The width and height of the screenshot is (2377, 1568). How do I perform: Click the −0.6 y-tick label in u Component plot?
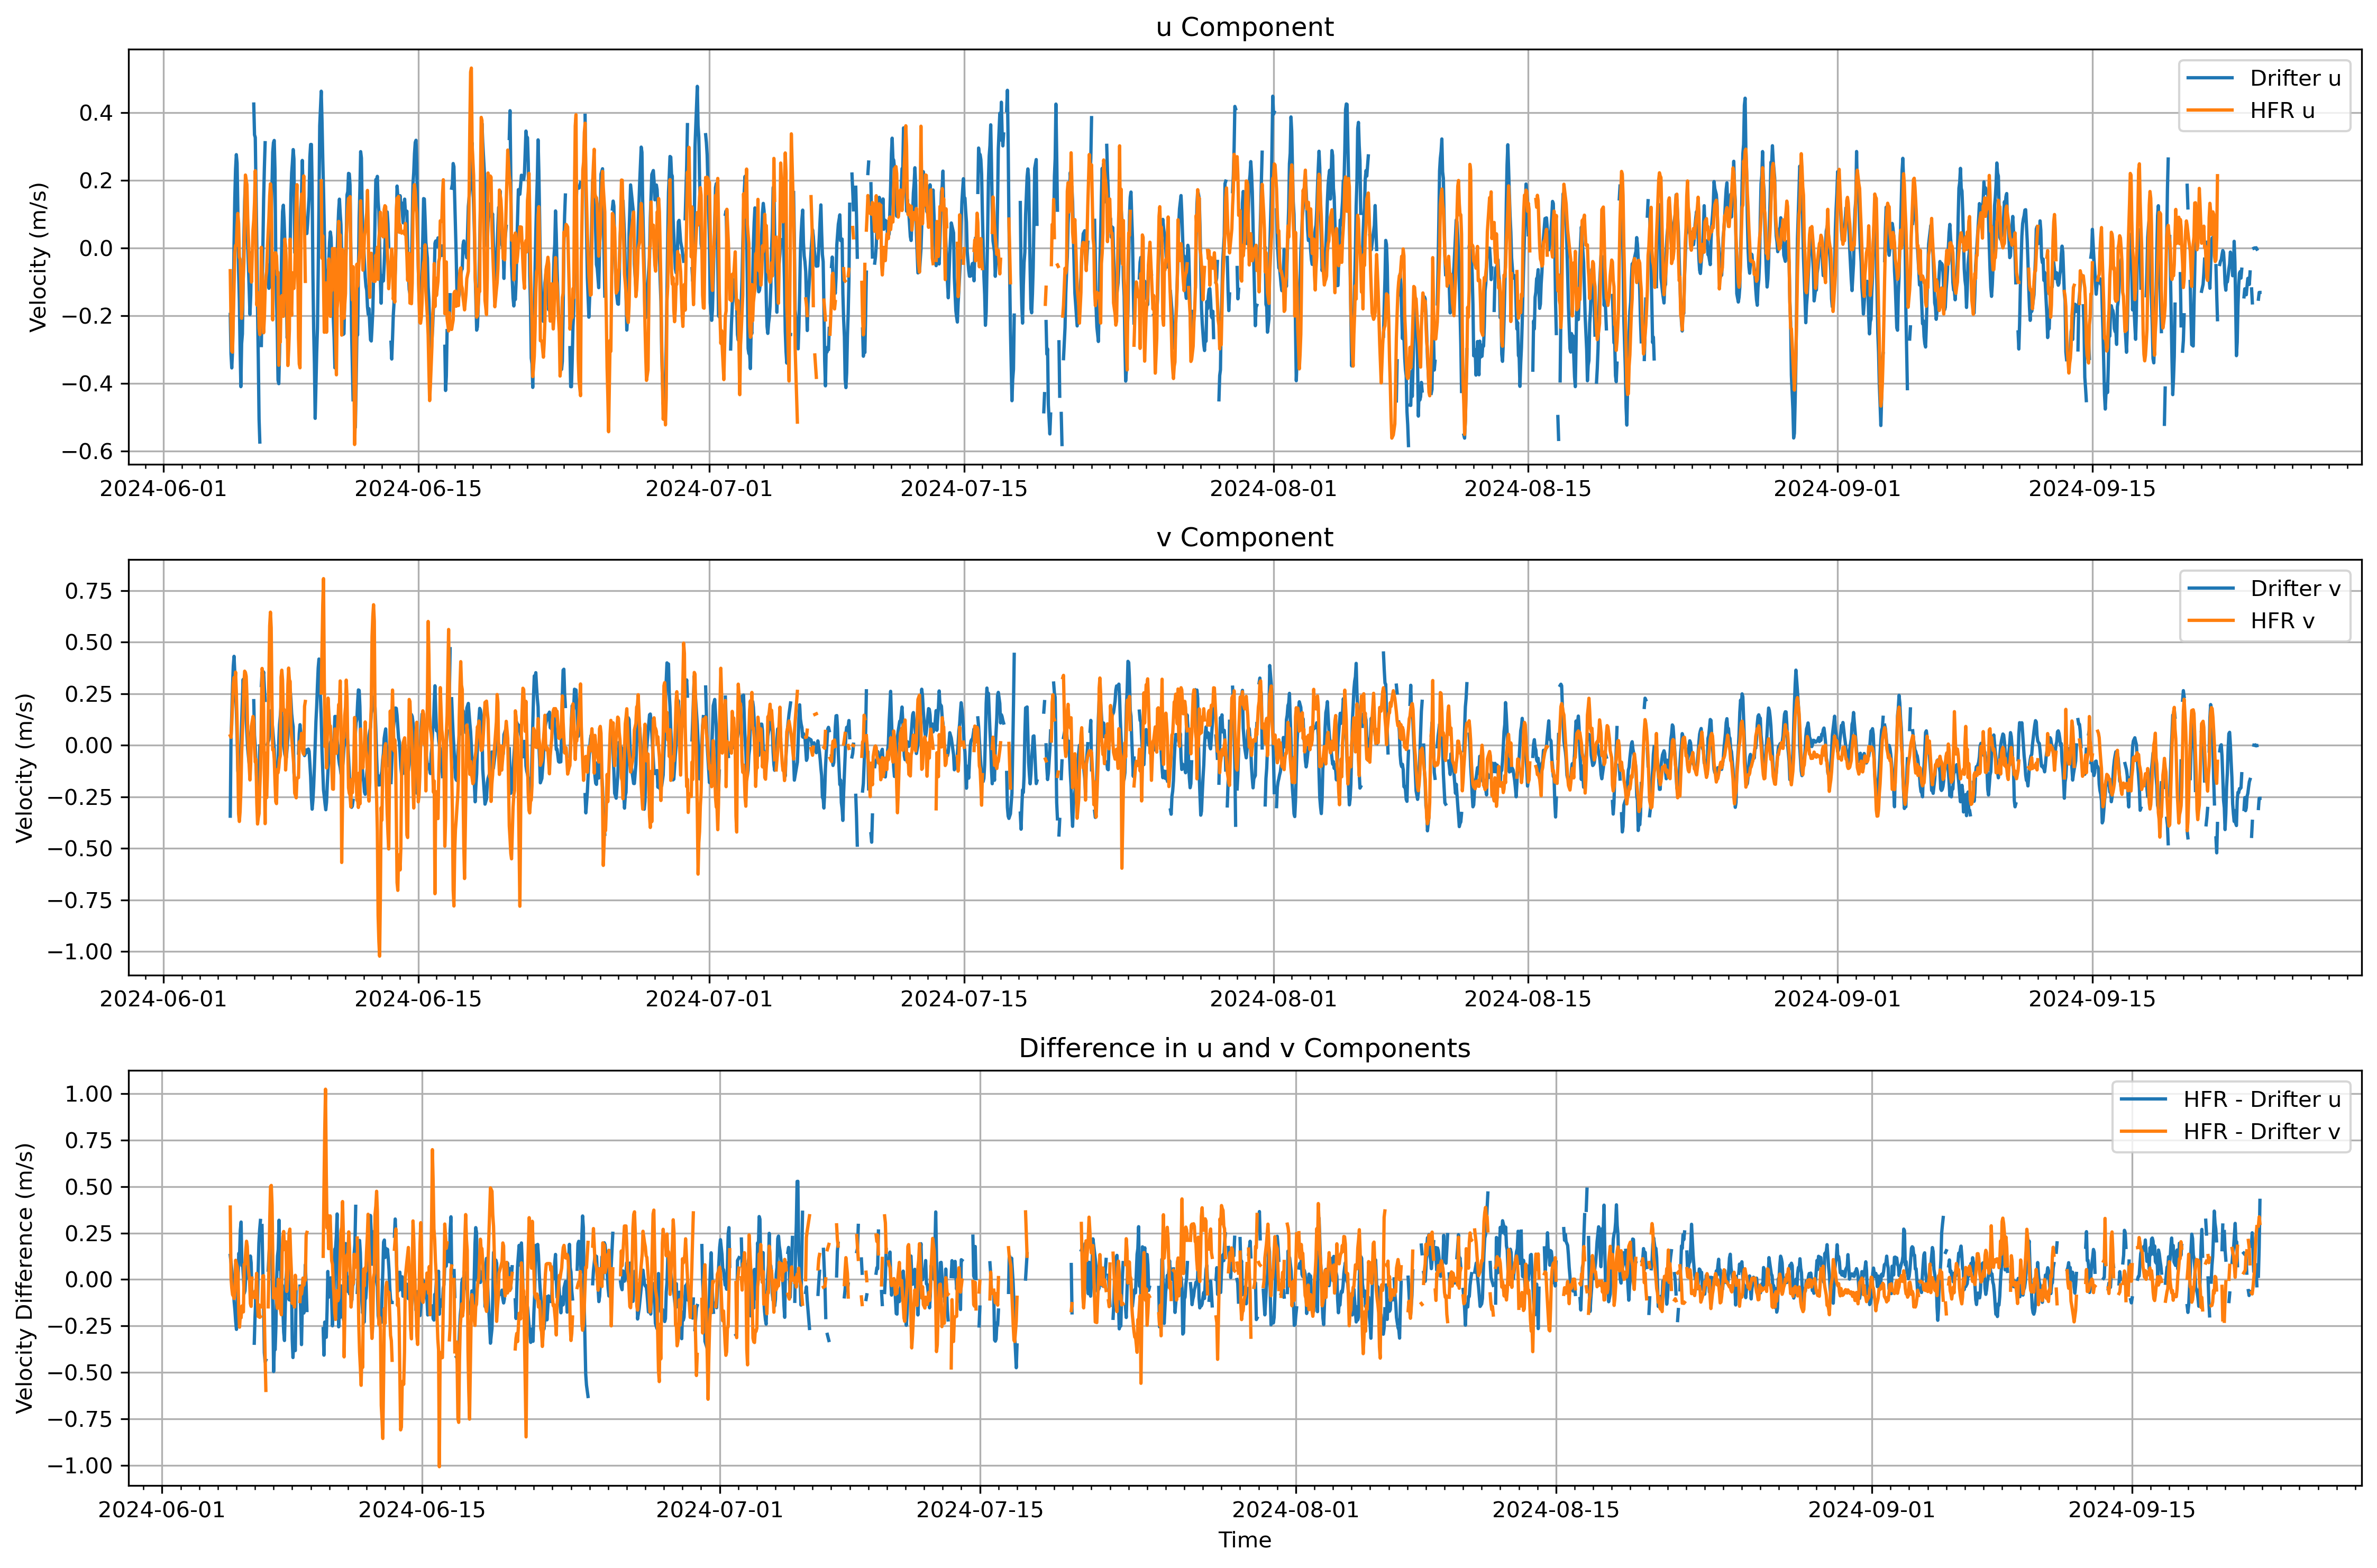[x=87, y=452]
